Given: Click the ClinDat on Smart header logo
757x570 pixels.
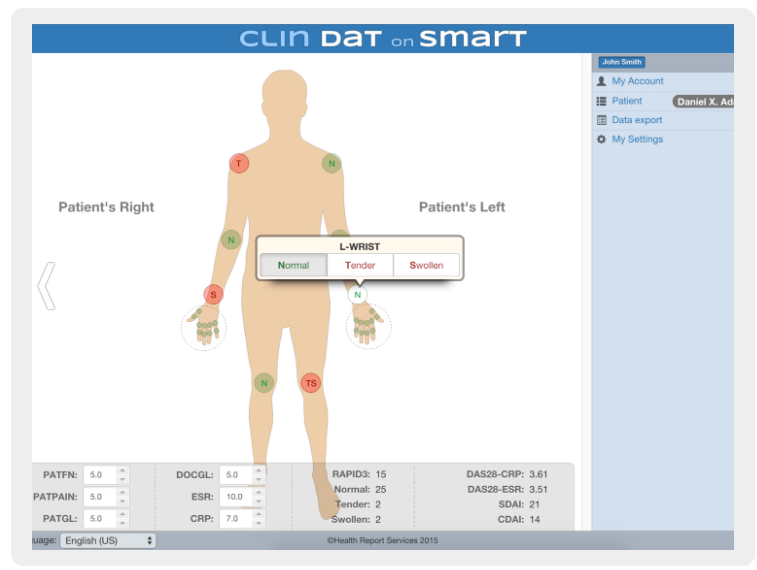Looking at the screenshot, I should click(383, 38).
